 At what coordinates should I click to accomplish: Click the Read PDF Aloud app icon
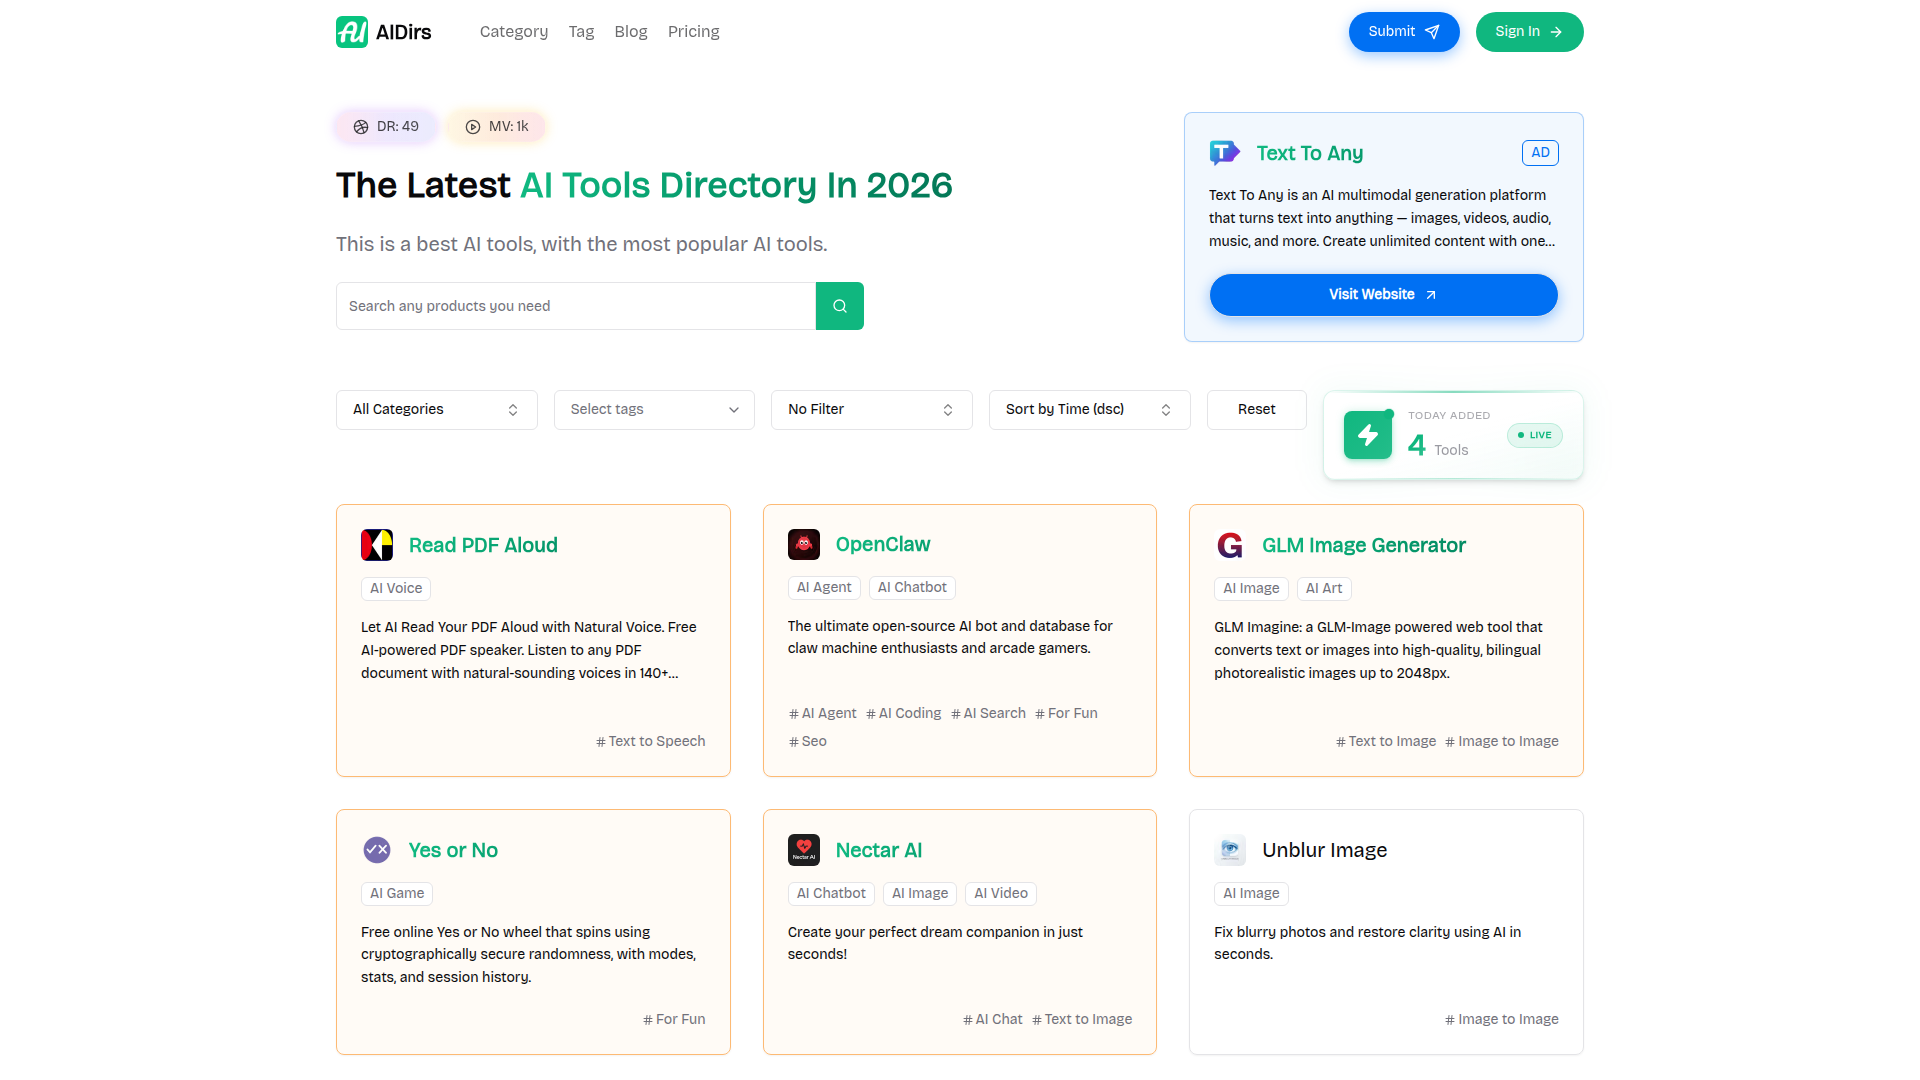coord(377,545)
